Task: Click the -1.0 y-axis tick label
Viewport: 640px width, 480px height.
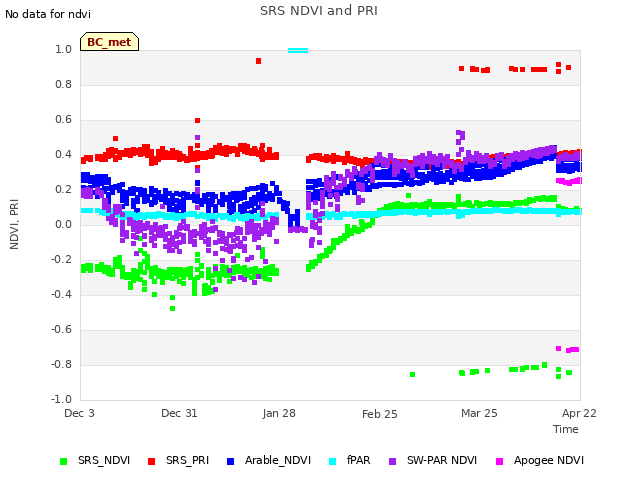Action: (61, 399)
